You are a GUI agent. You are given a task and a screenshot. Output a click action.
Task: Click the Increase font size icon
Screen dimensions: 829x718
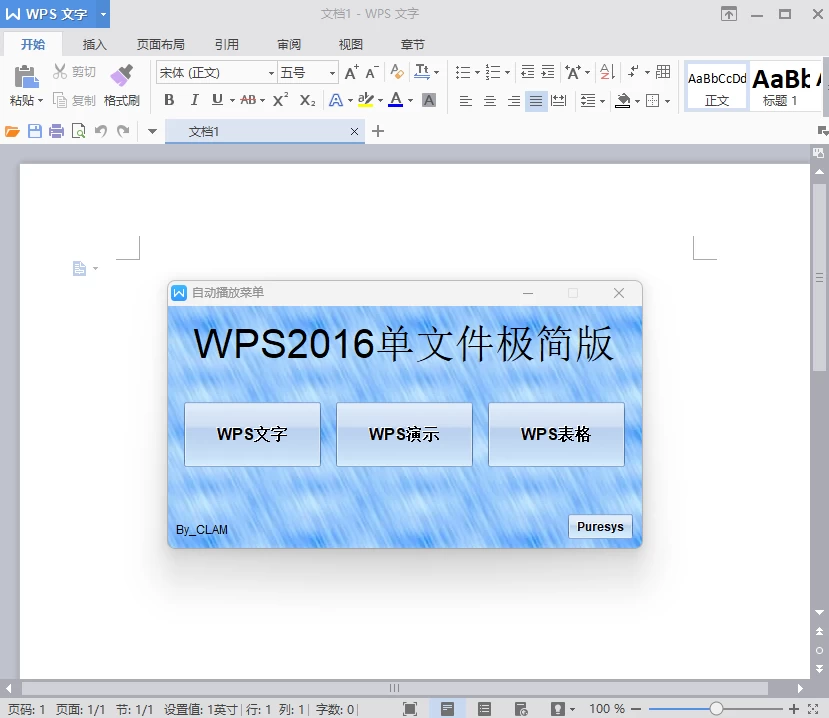point(351,73)
